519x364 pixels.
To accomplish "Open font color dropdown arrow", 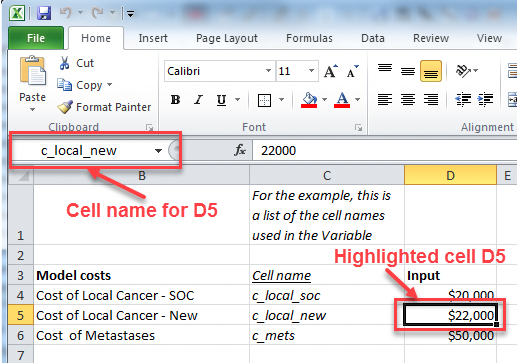I will [x=358, y=99].
